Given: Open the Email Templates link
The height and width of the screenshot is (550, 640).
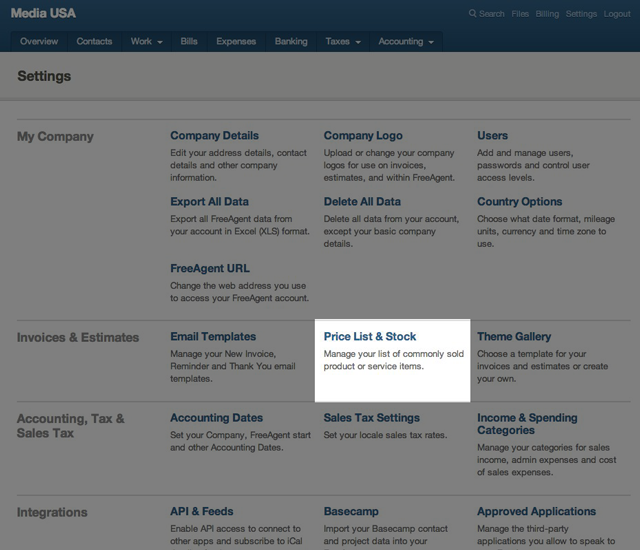Looking at the screenshot, I should coord(213,337).
